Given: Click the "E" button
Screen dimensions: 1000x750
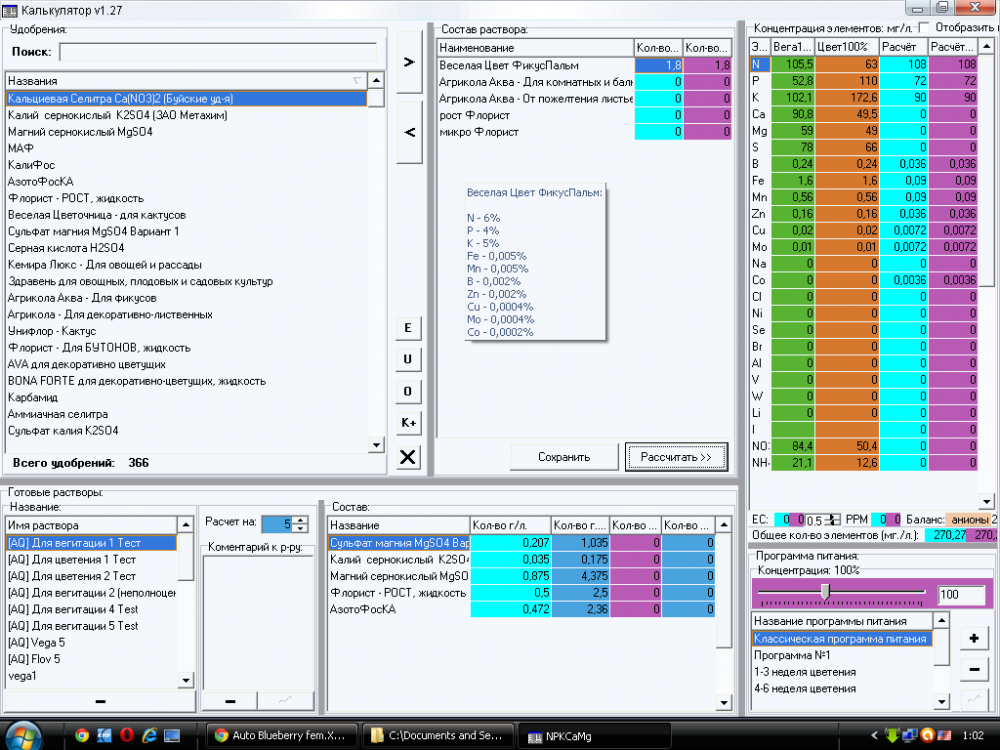Looking at the screenshot, I should (x=408, y=328).
